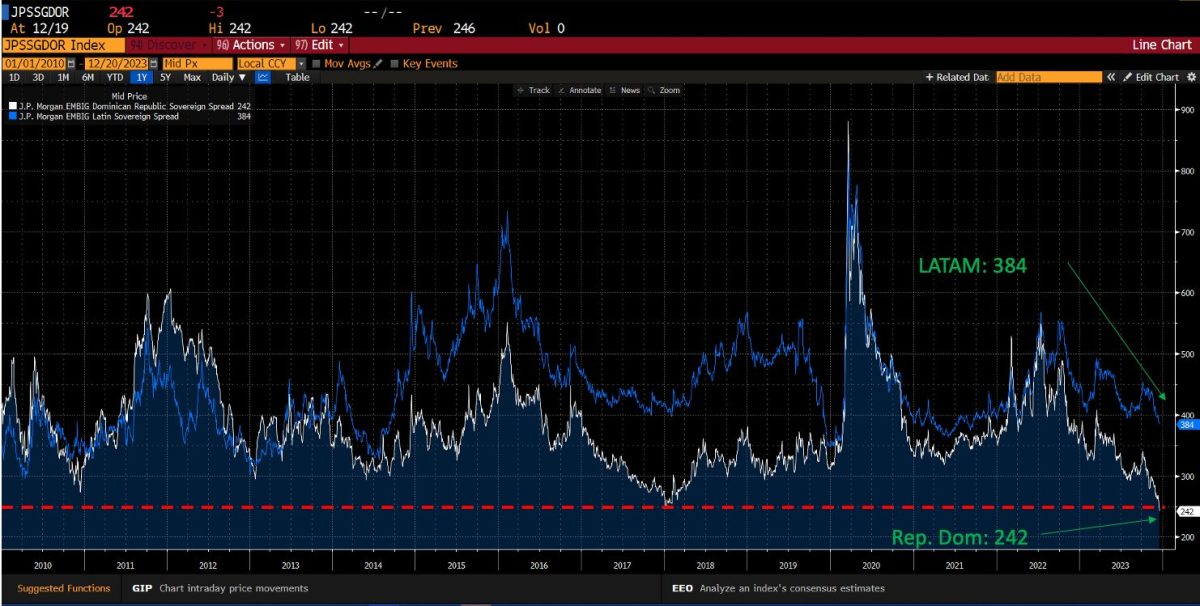Switch to the Table view
The image size is (1200, 606).
pyautogui.click(x=297, y=77)
